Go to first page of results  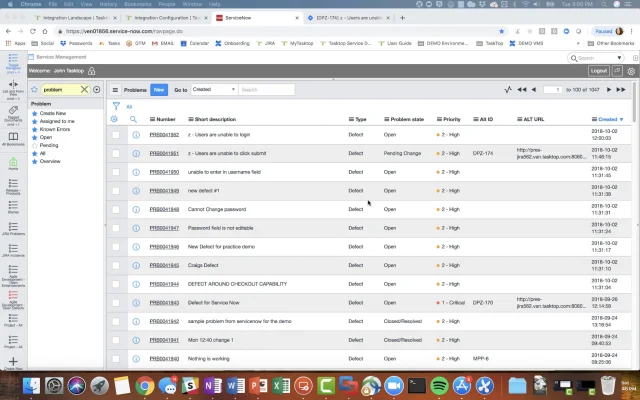522,89
